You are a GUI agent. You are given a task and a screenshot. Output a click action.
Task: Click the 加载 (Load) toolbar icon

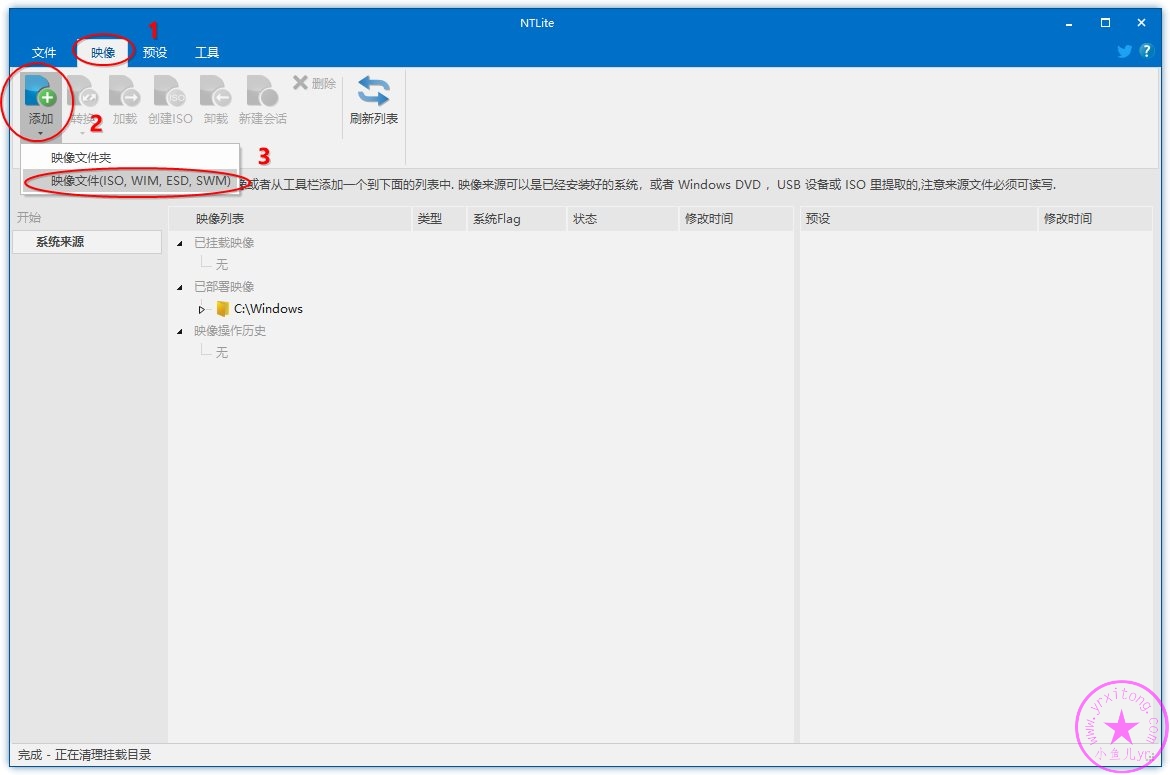(x=125, y=91)
